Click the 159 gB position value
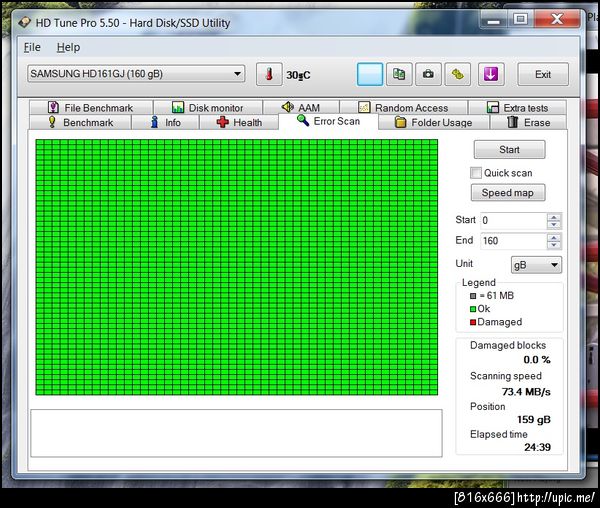The height and width of the screenshot is (508, 600). pyautogui.click(x=534, y=420)
